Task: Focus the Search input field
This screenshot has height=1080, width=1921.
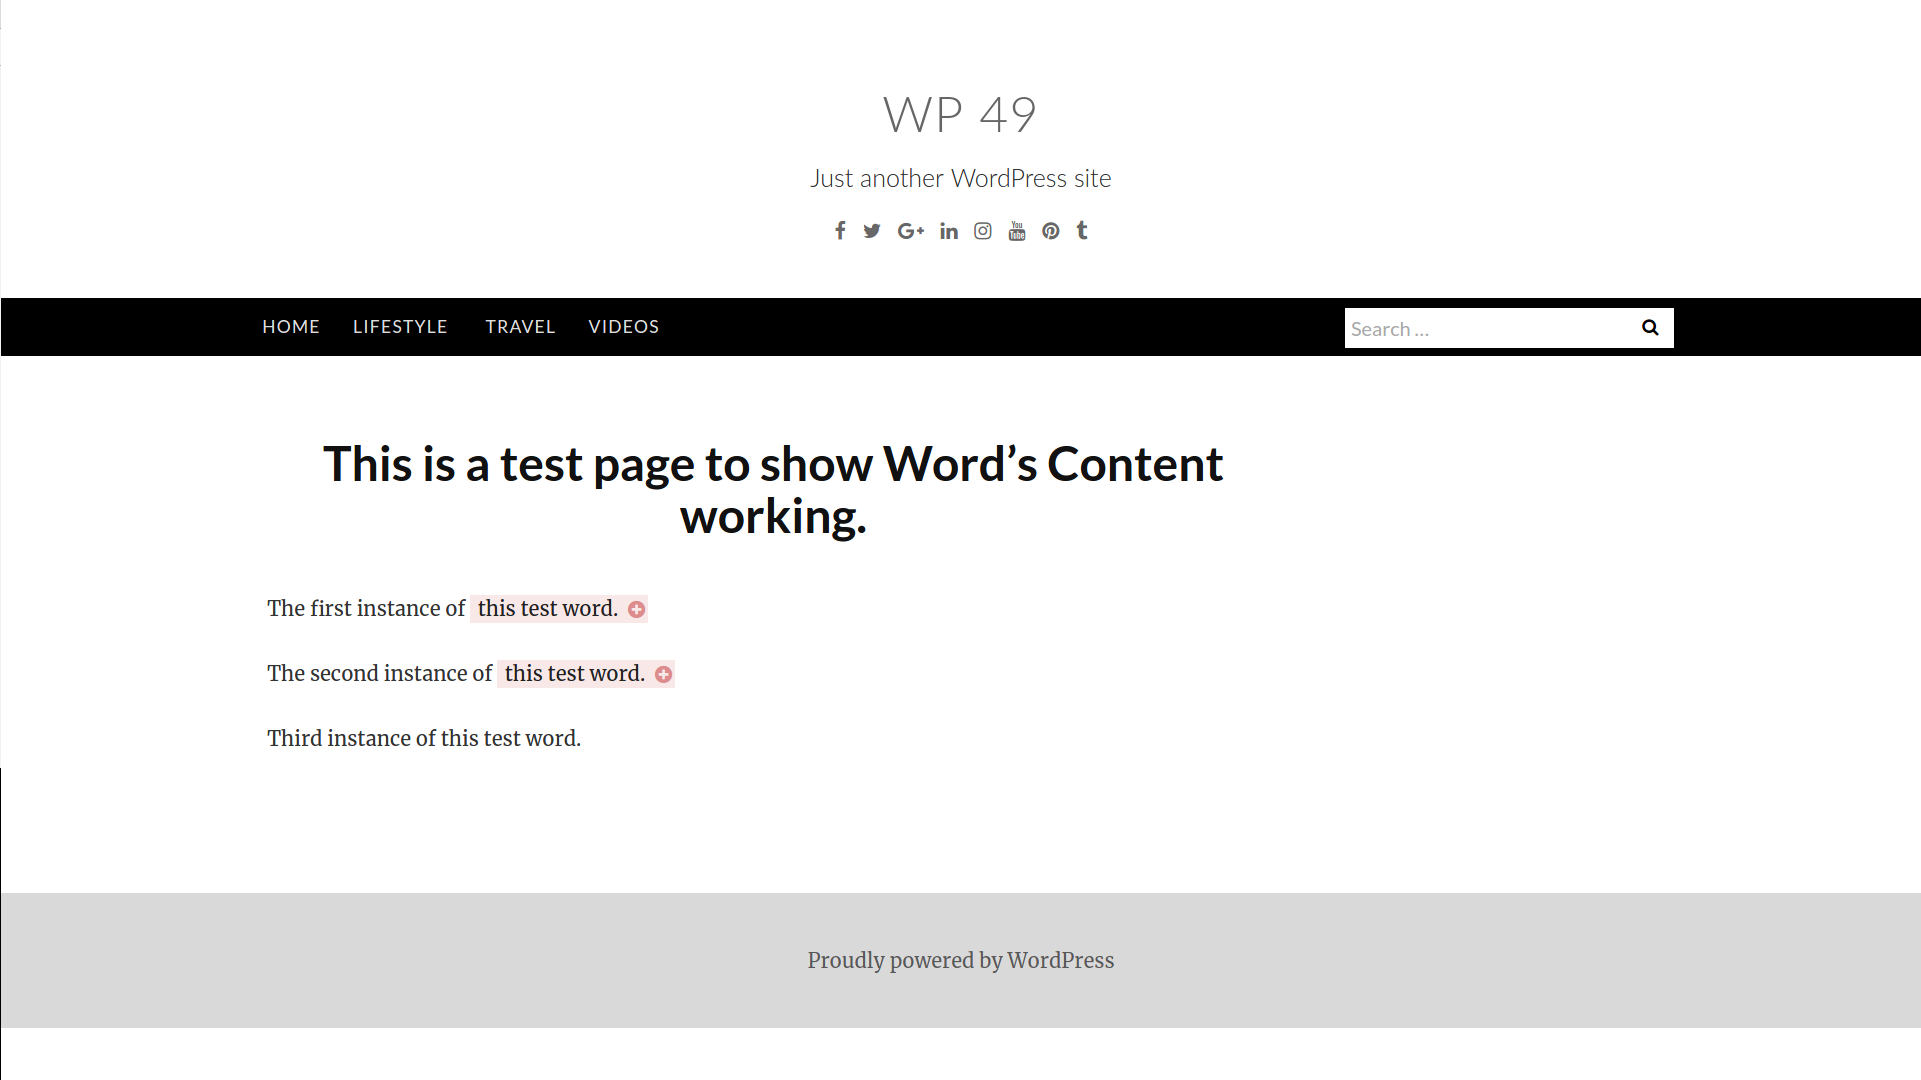Action: [1485, 329]
